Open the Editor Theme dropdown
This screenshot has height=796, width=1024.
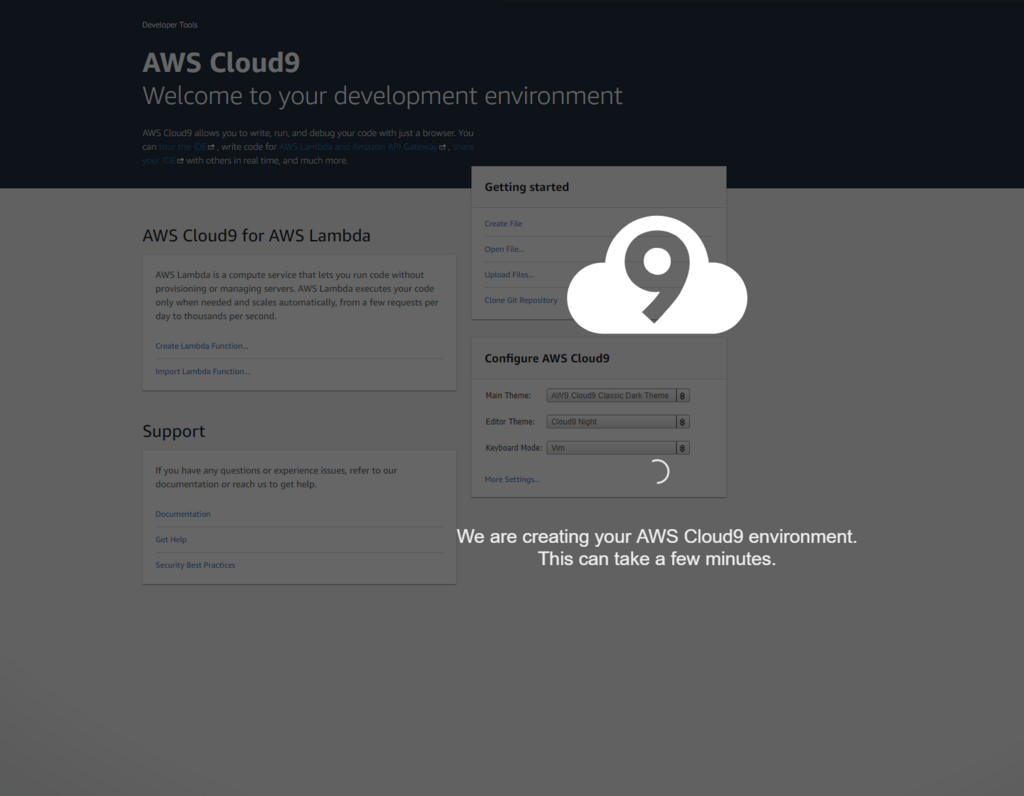click(618, 422)
